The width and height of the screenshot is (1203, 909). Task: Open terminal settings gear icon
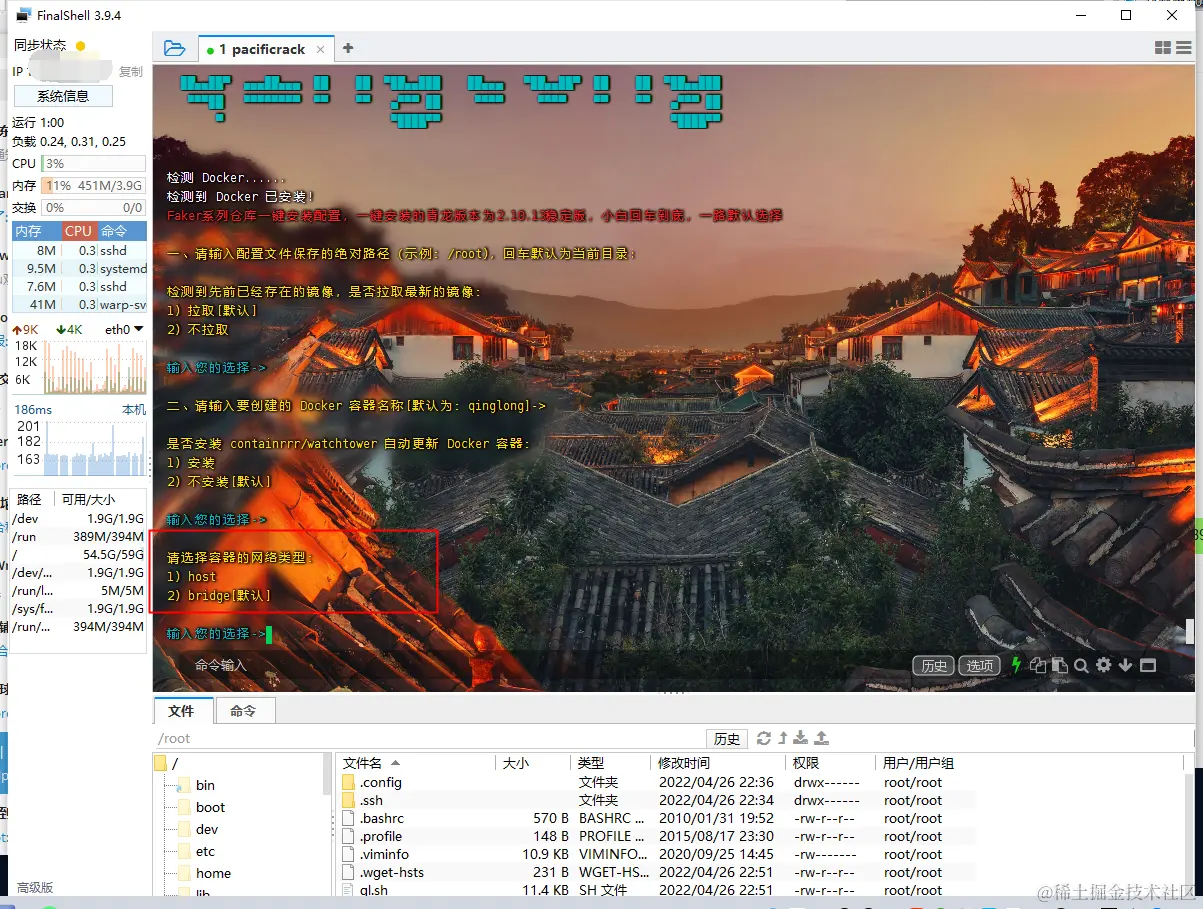click(x=1104, y=665)
